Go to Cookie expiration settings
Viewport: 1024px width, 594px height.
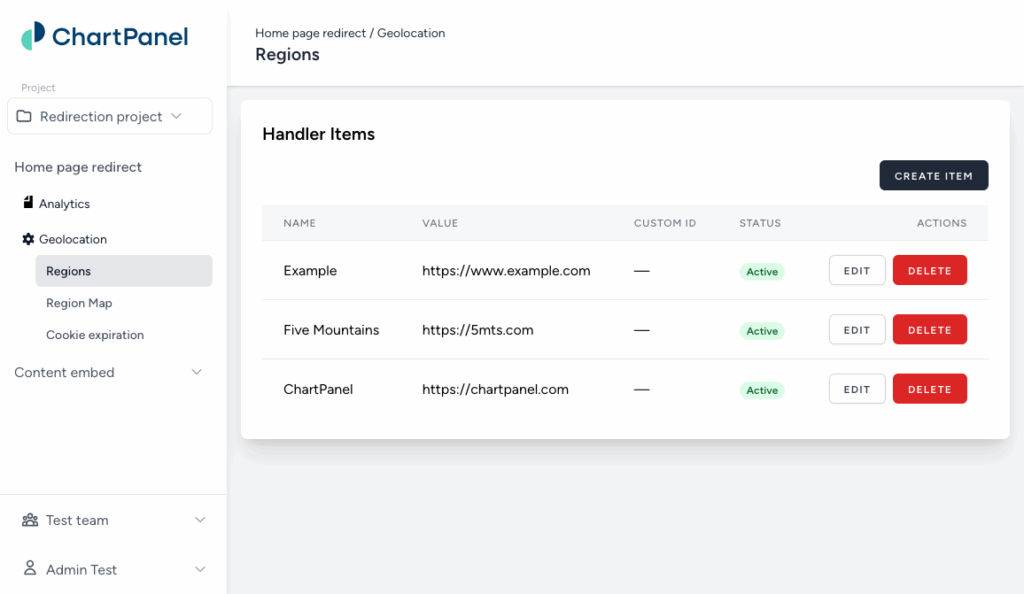(95, 335)
